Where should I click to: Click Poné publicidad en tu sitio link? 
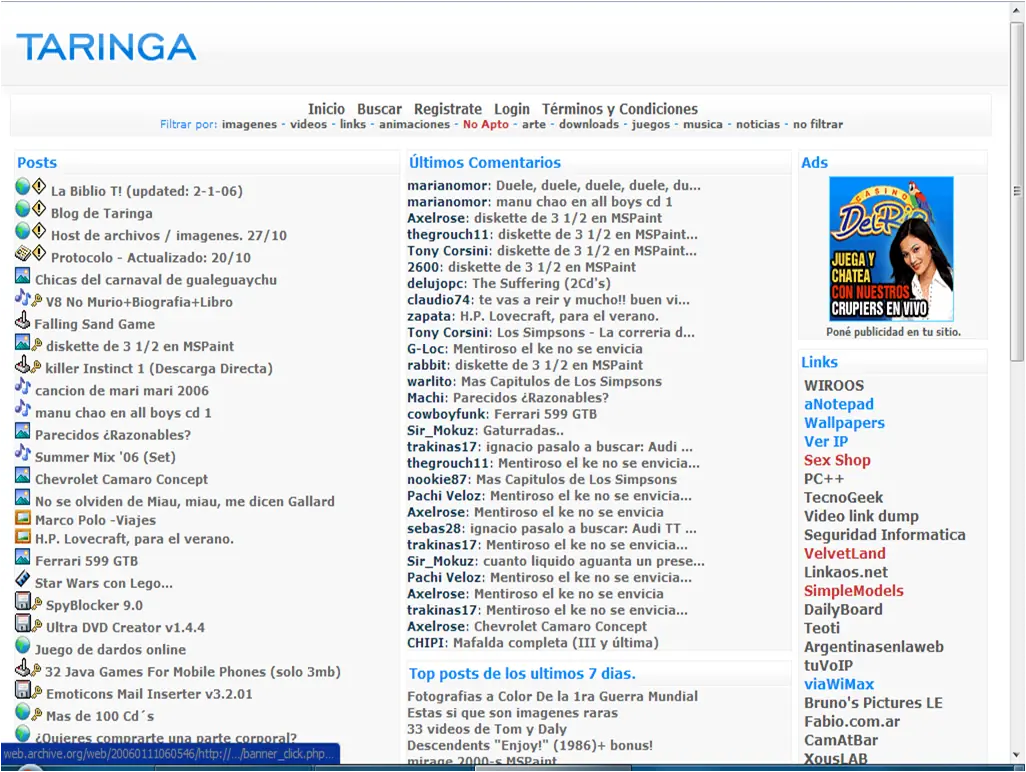893,332
